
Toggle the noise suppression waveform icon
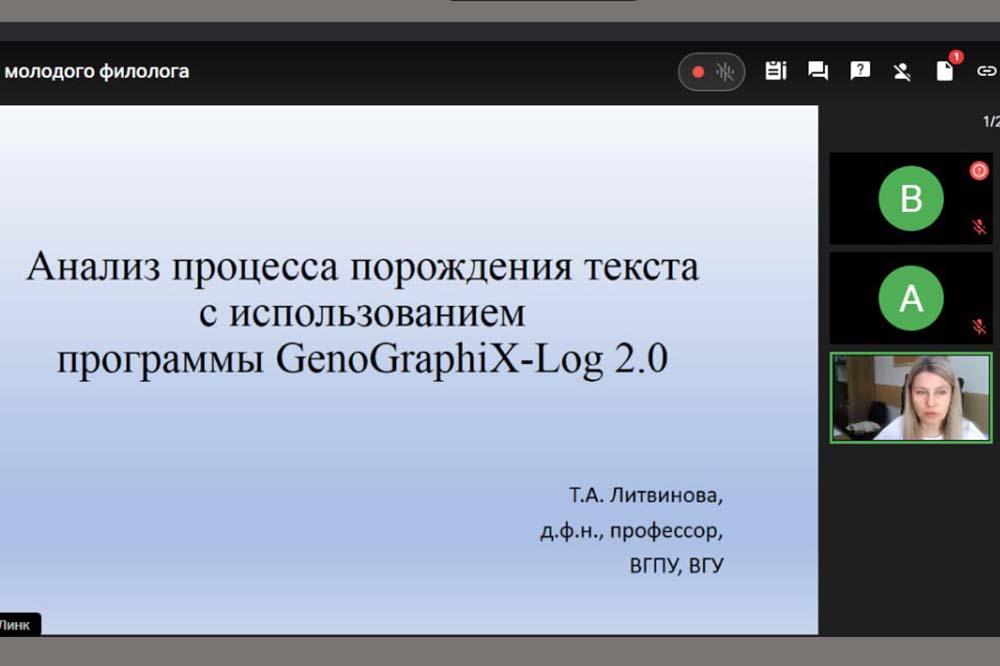[x=725, y=72]
